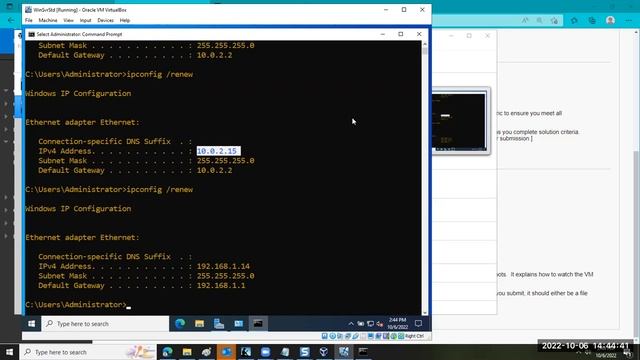Screen dimensions: 640x360
Task: Open the guest notification center icon
Action: point(418,324)
